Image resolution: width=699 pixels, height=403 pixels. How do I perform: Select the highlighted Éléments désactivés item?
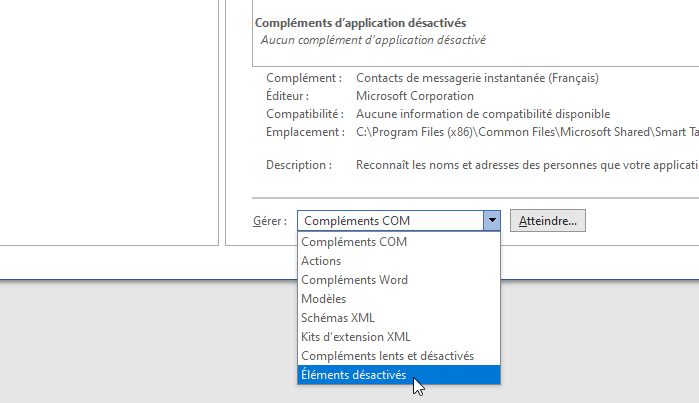click(x=354, y=375)
